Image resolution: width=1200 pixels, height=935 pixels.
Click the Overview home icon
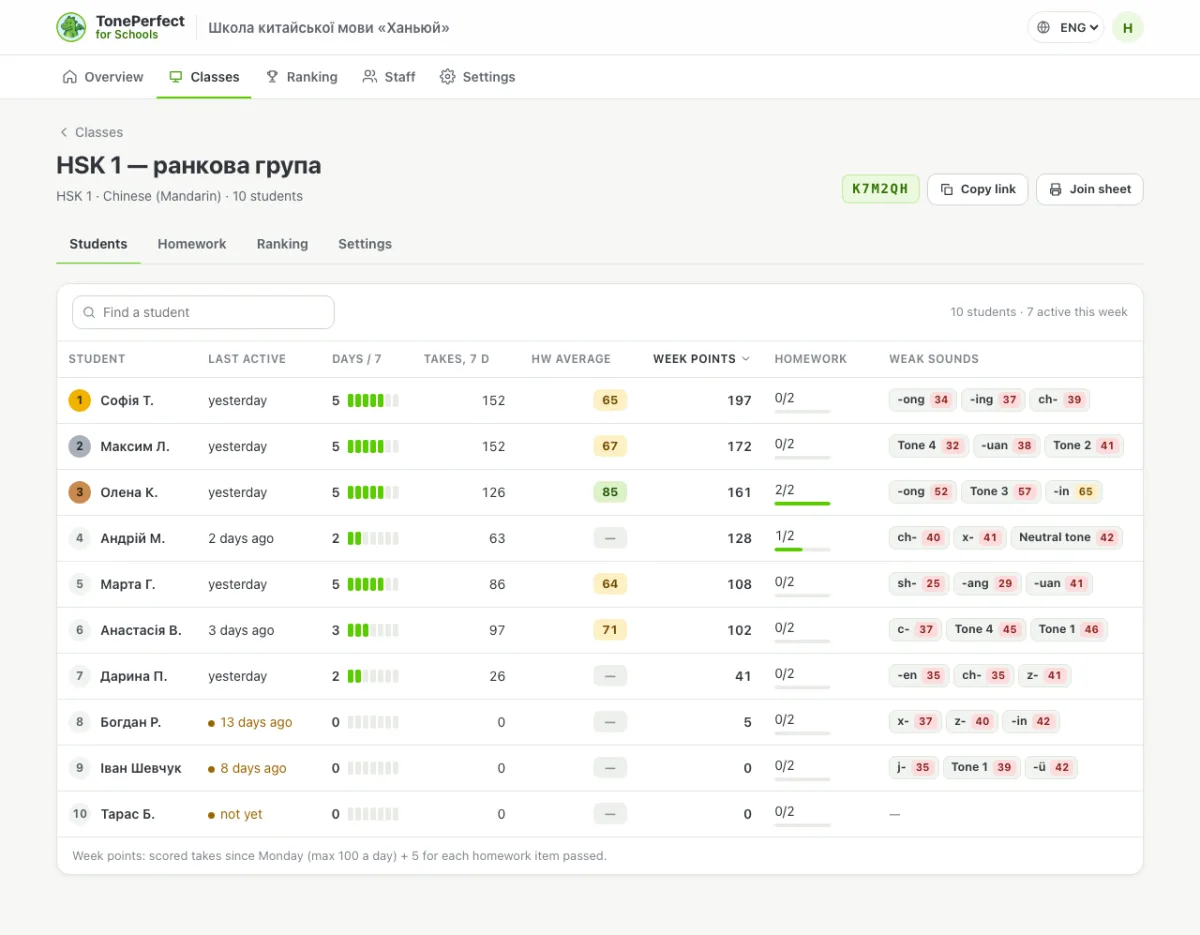tap(70, 77)
